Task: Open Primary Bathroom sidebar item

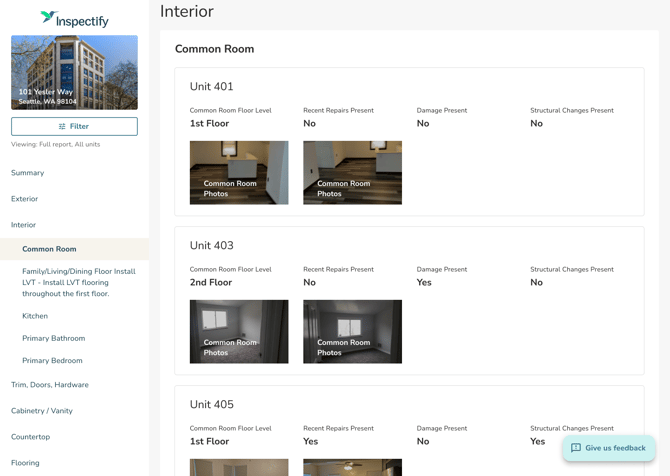Action: tap(54, 338)
